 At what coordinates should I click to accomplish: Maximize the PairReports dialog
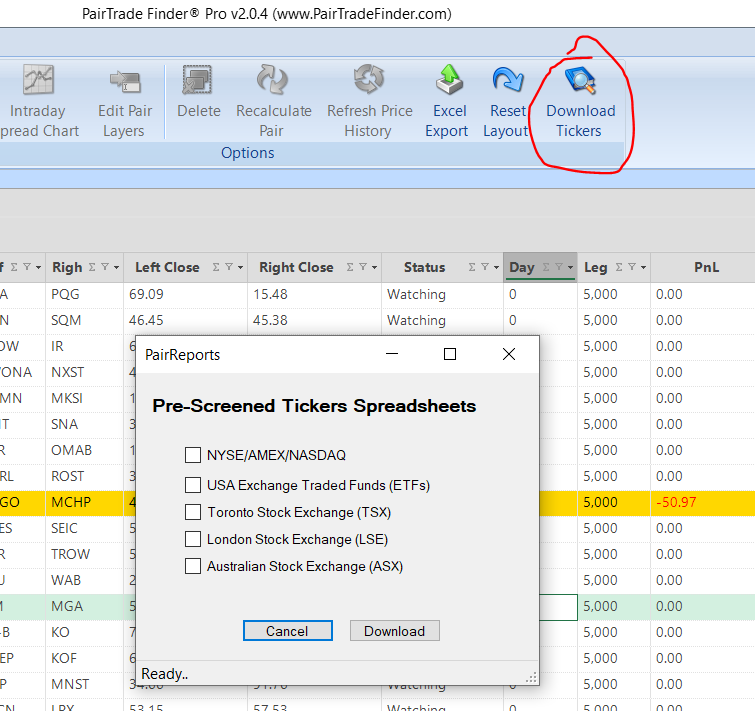(450, 354)
